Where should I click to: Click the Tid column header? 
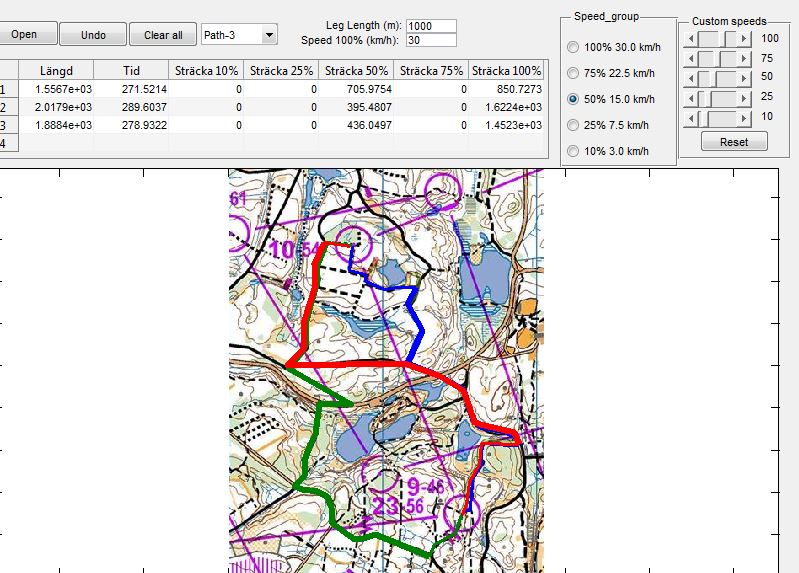point(131,70)
